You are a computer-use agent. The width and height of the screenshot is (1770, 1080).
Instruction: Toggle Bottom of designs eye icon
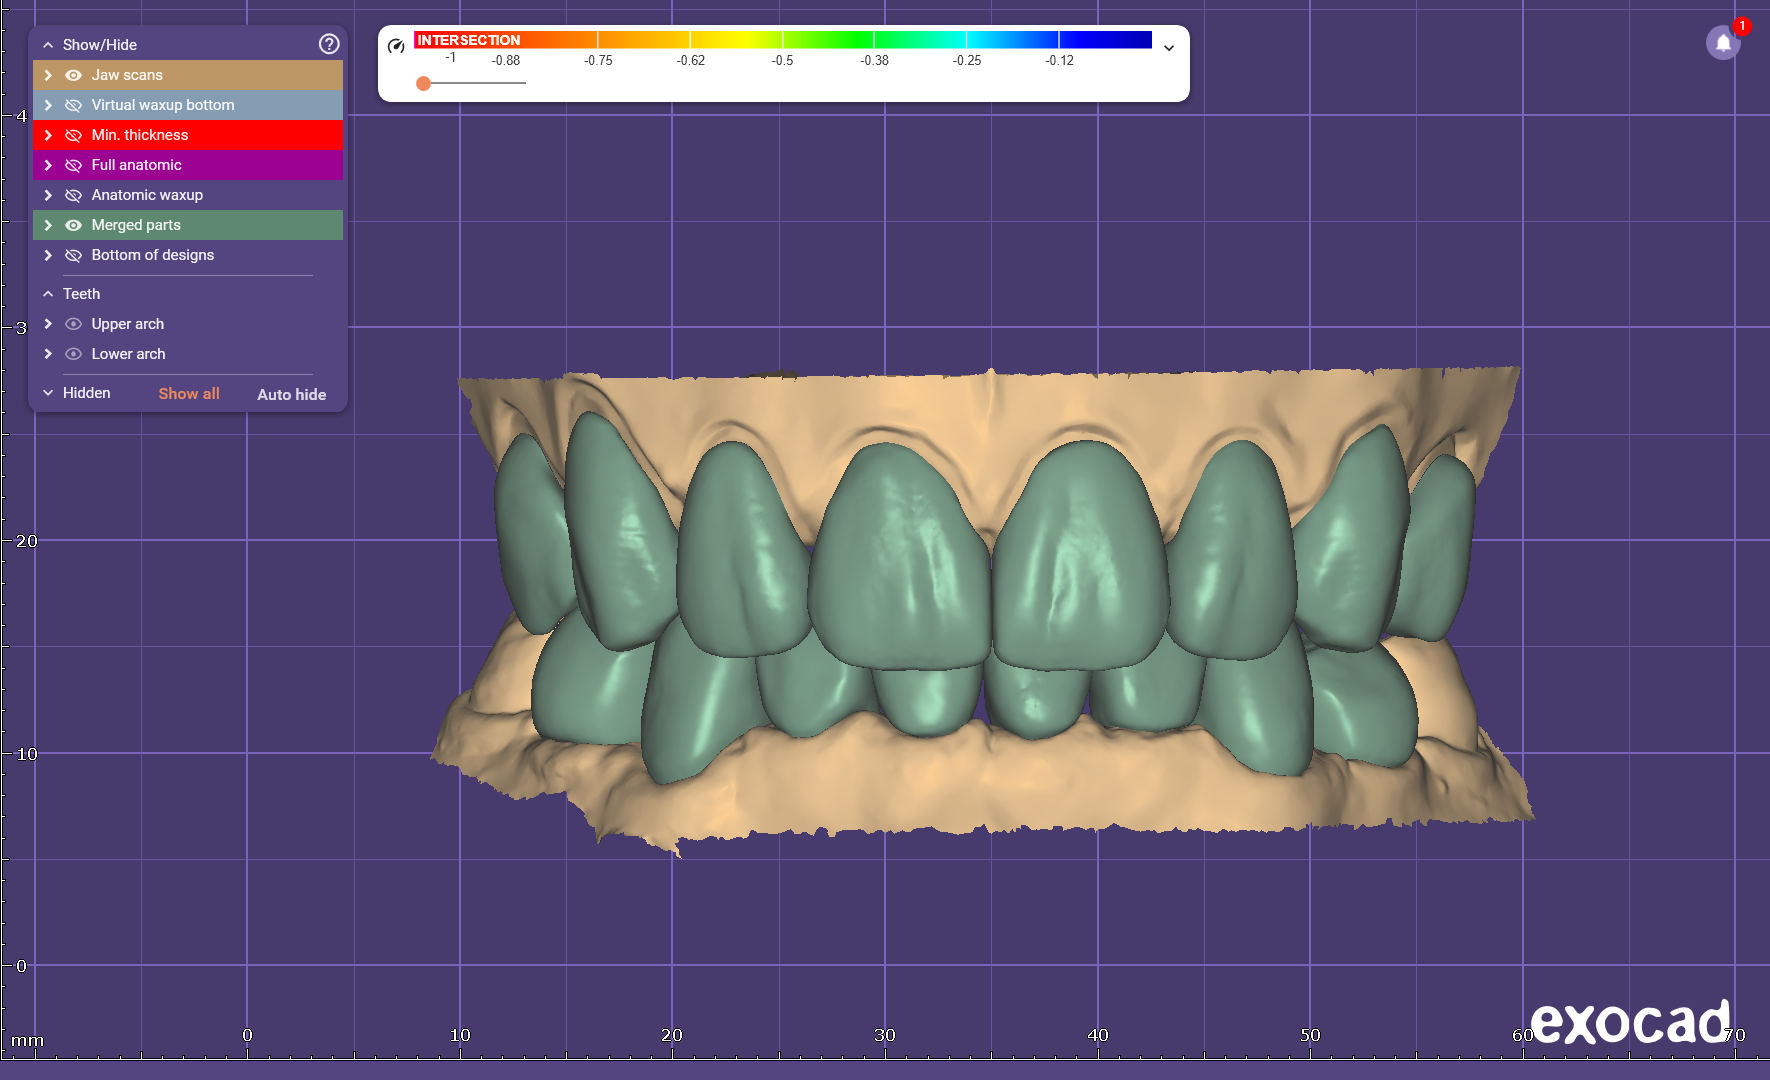(73, 255)
